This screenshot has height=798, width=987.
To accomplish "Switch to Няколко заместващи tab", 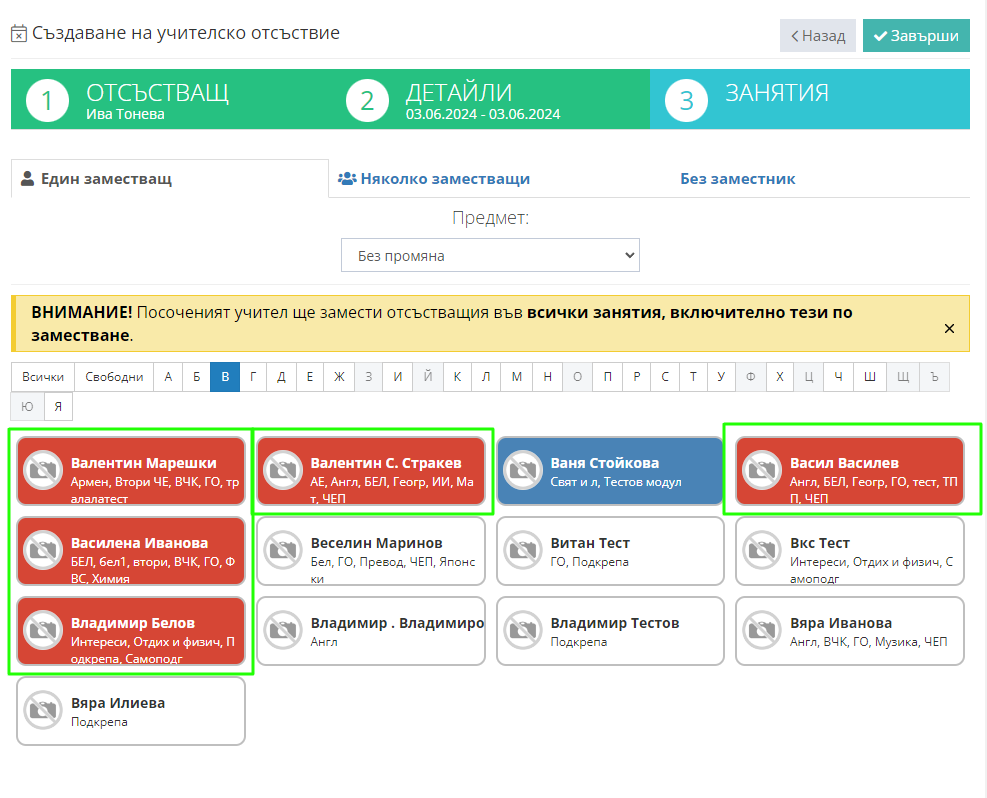I will pos(434,179).
